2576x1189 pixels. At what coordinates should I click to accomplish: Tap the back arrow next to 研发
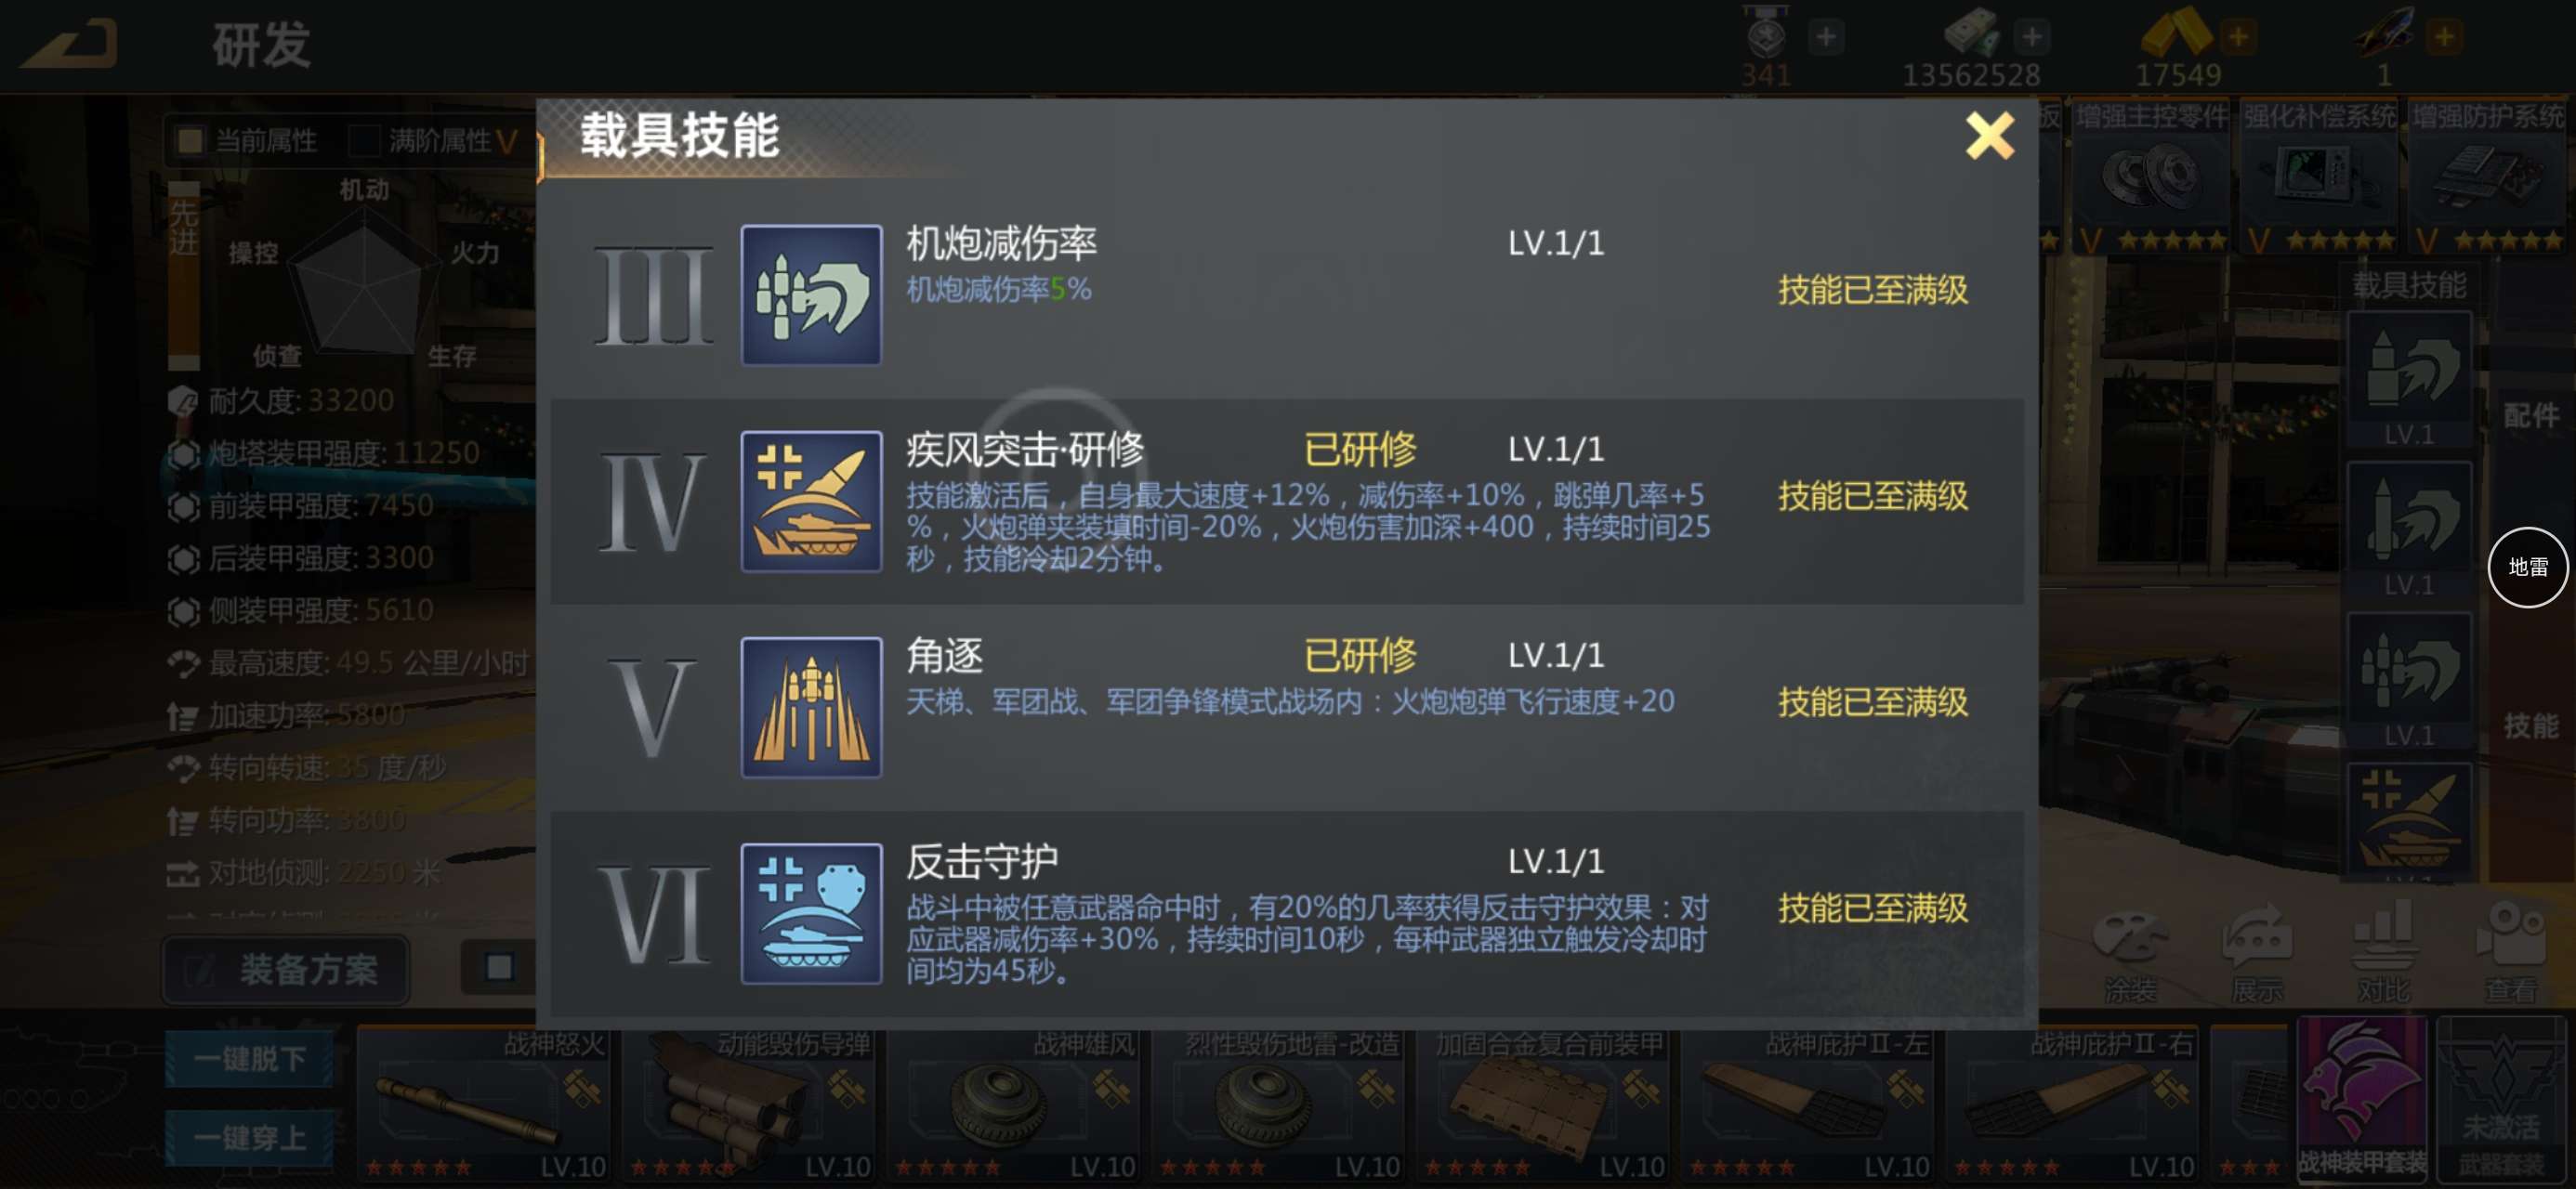(x=70, y=45)
